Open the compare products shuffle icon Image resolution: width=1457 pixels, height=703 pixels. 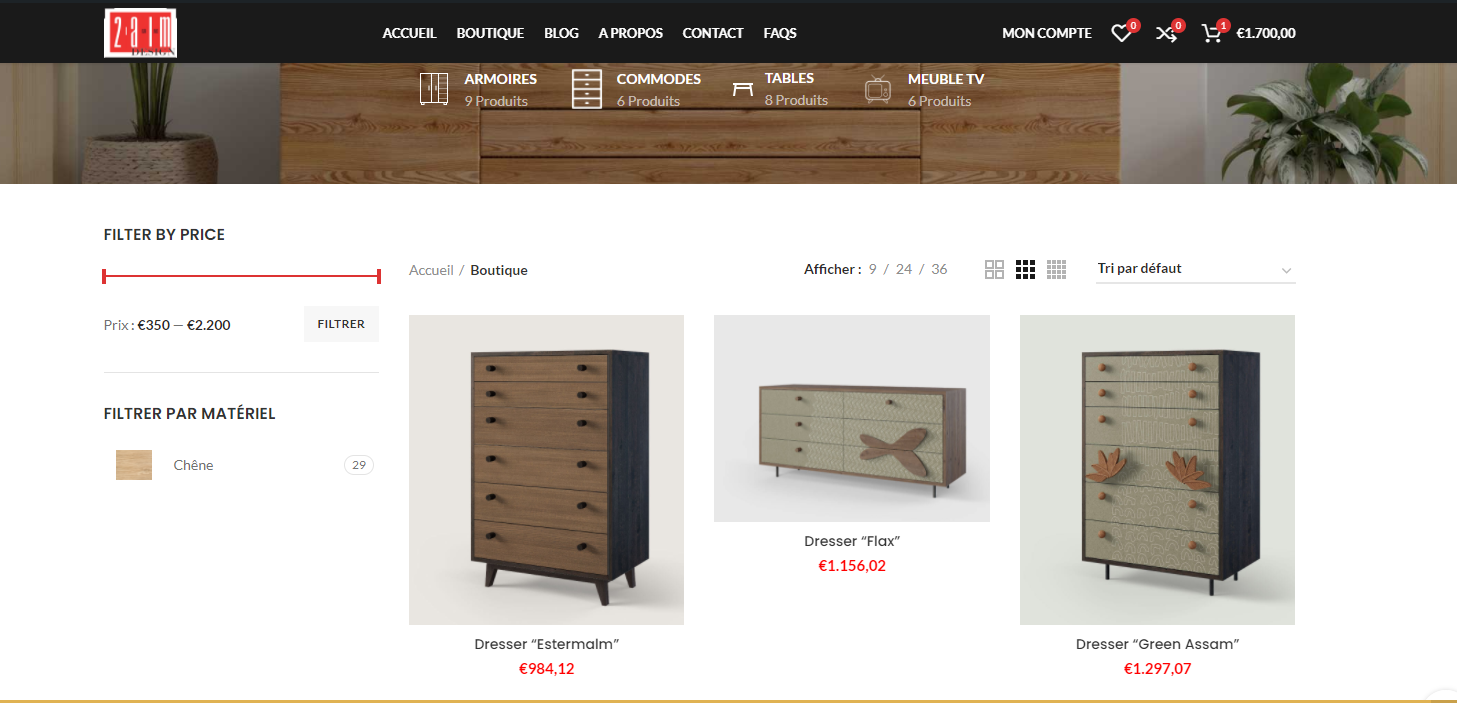coord(1166,34)
